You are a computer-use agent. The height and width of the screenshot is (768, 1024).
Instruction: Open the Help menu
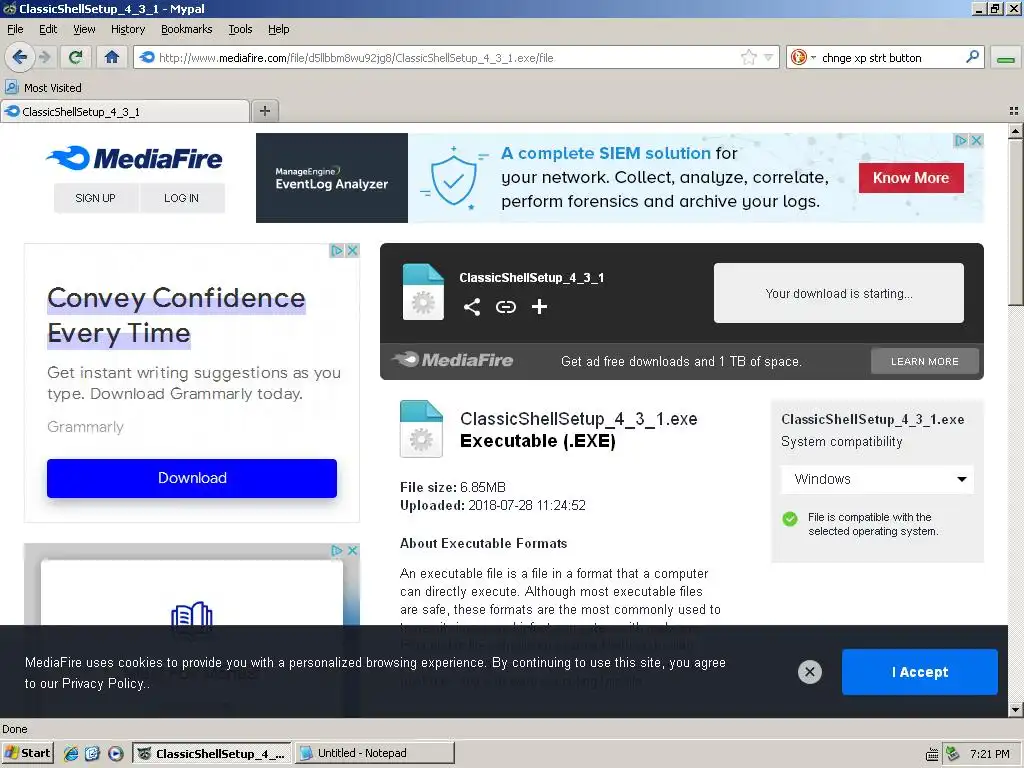pos(278,29)
